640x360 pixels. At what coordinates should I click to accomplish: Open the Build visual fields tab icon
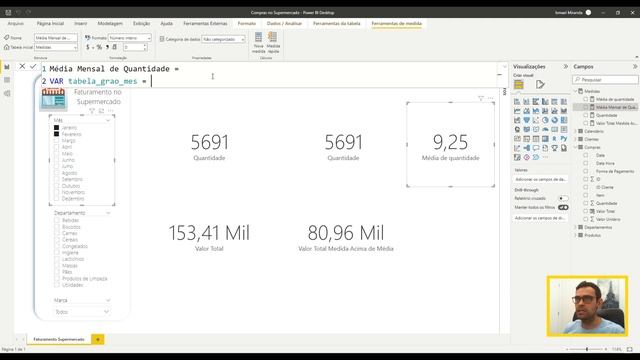(x=519, y=84)
